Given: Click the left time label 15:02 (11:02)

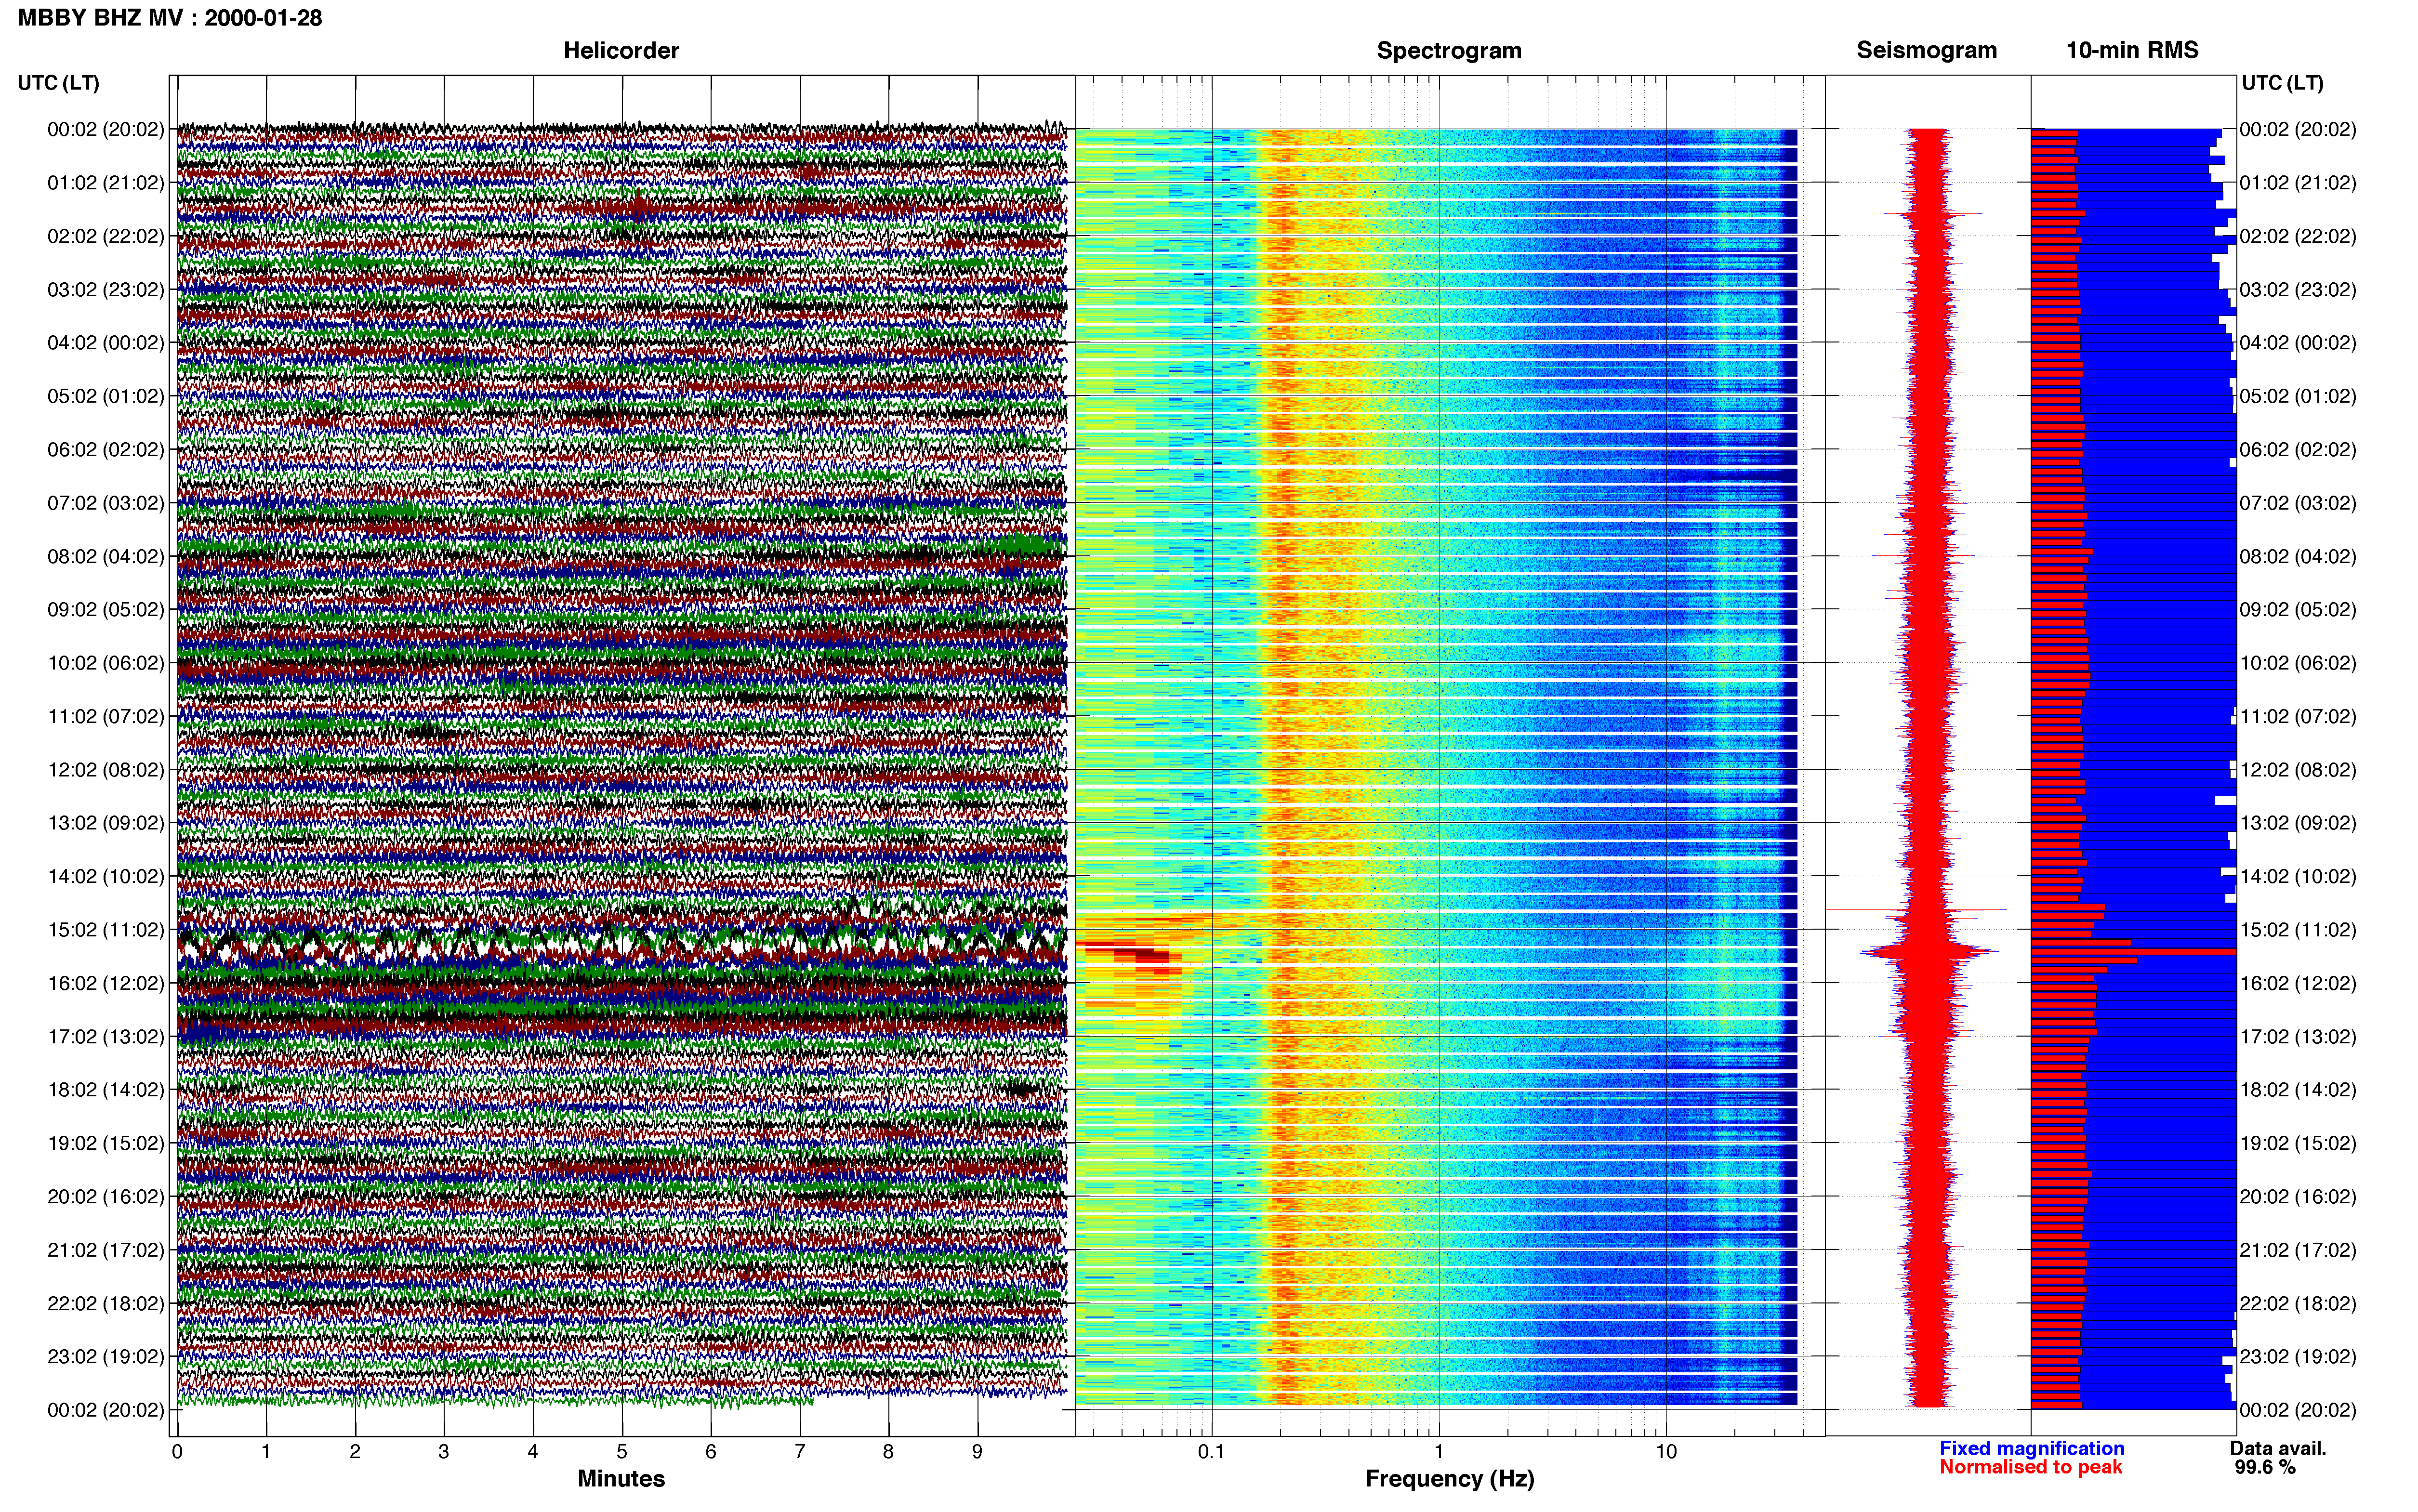Looking at the screenshot, I should point(106,930).
